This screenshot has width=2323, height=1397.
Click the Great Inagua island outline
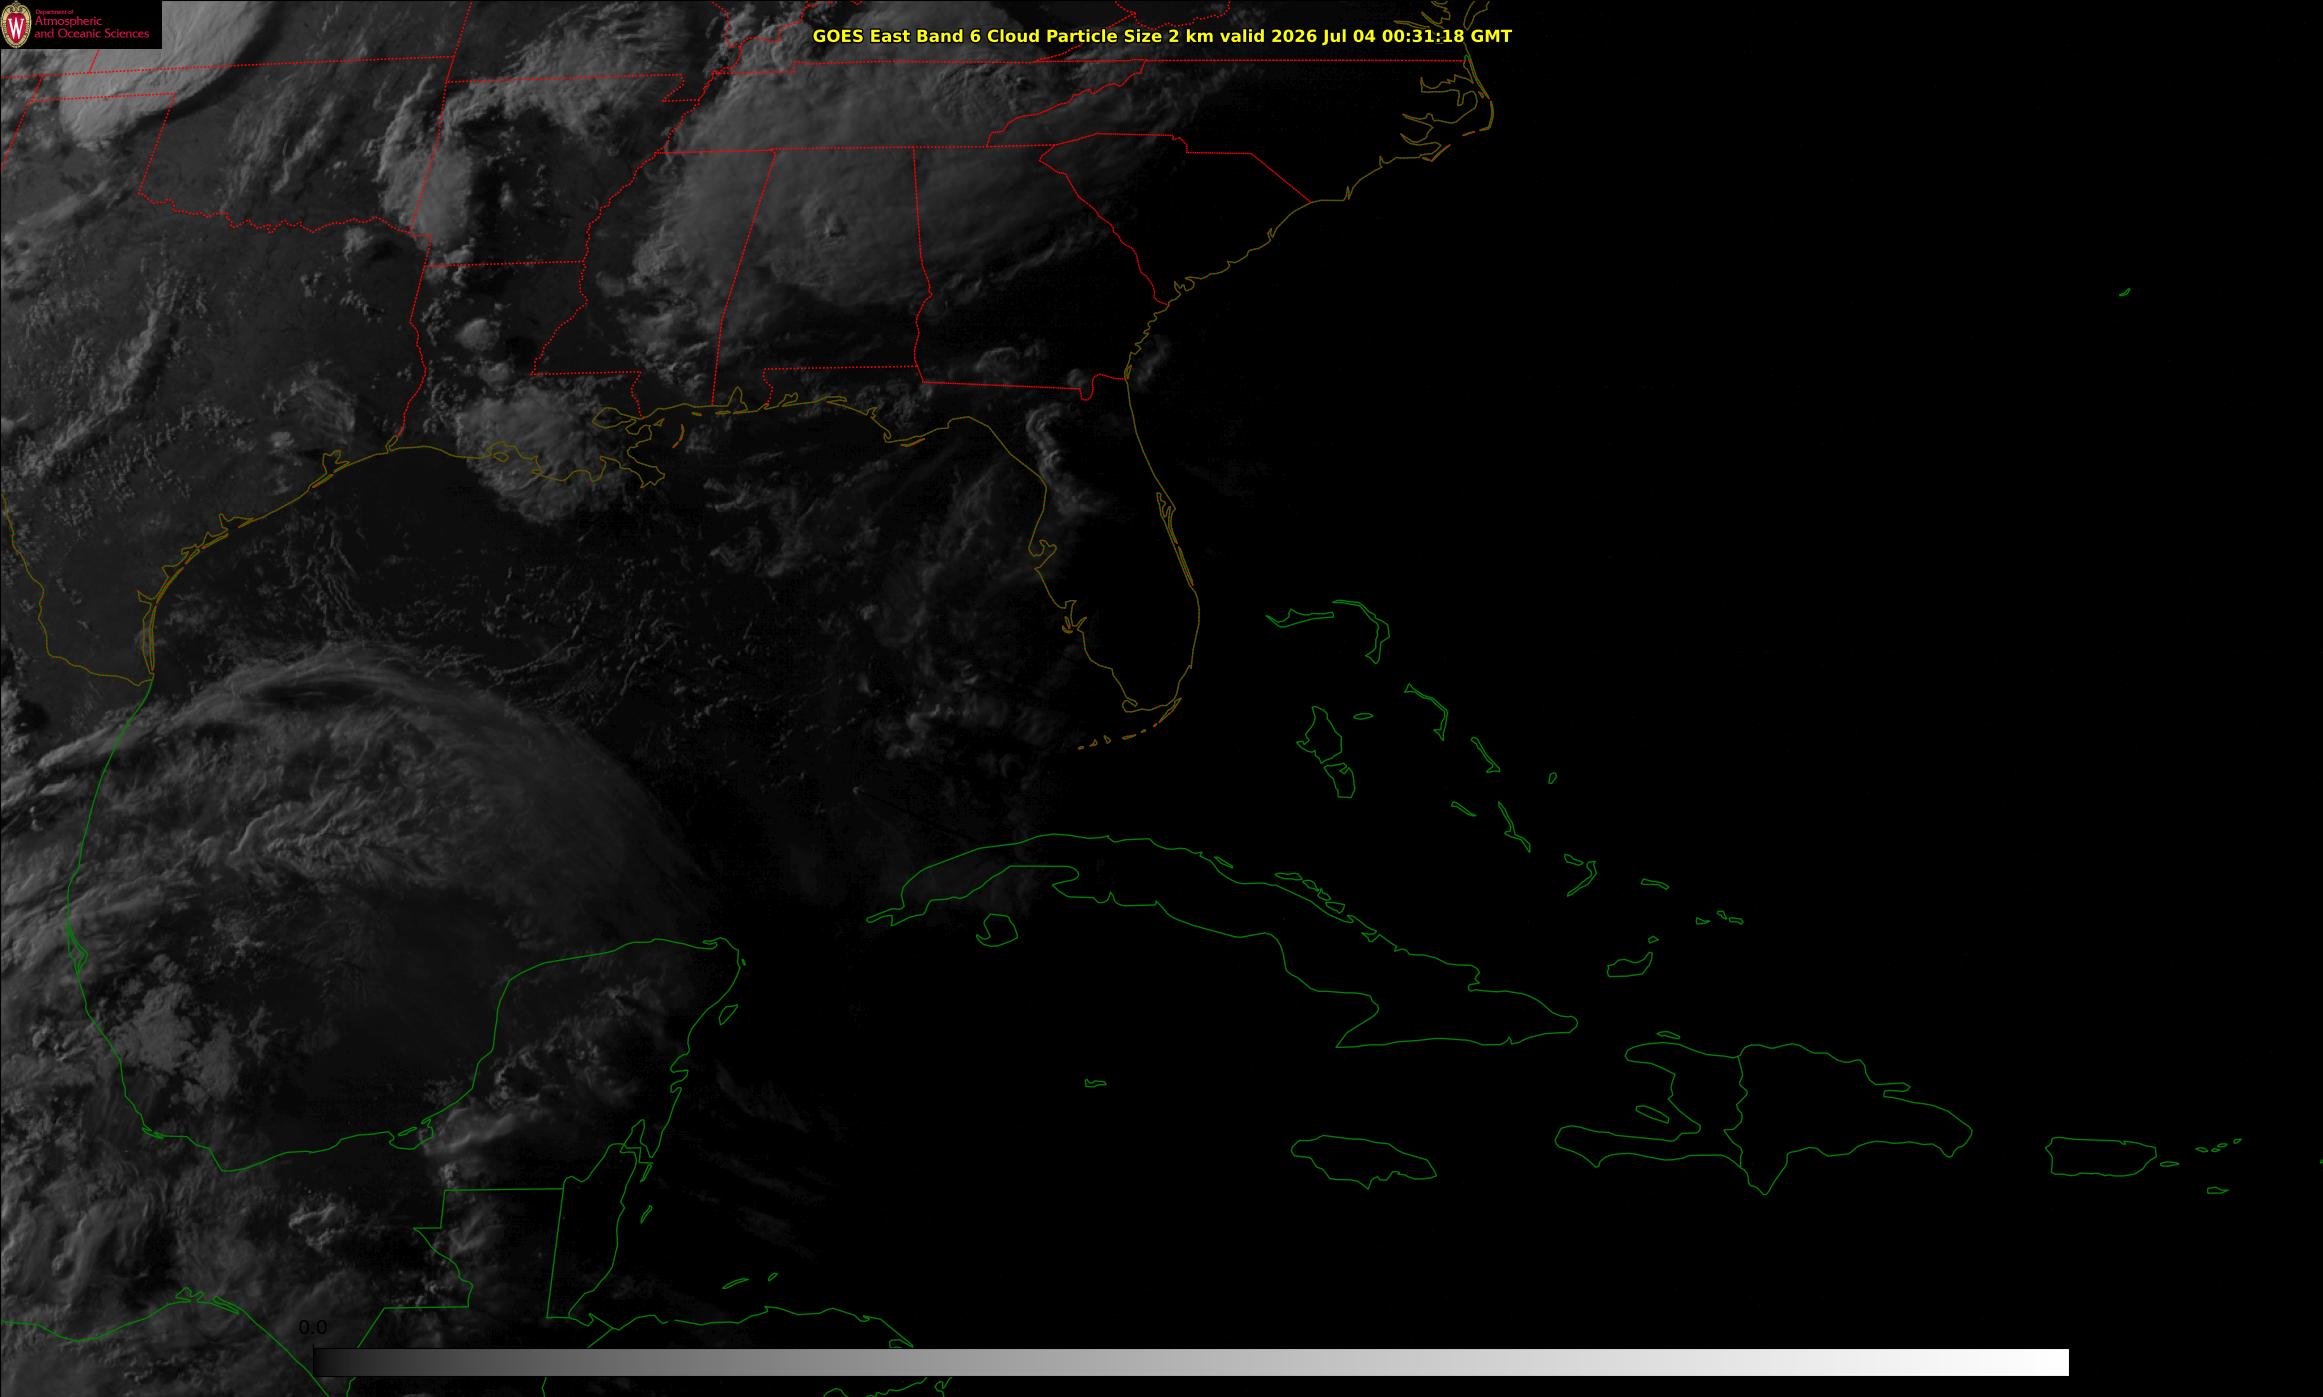[x=1629, y=966]
